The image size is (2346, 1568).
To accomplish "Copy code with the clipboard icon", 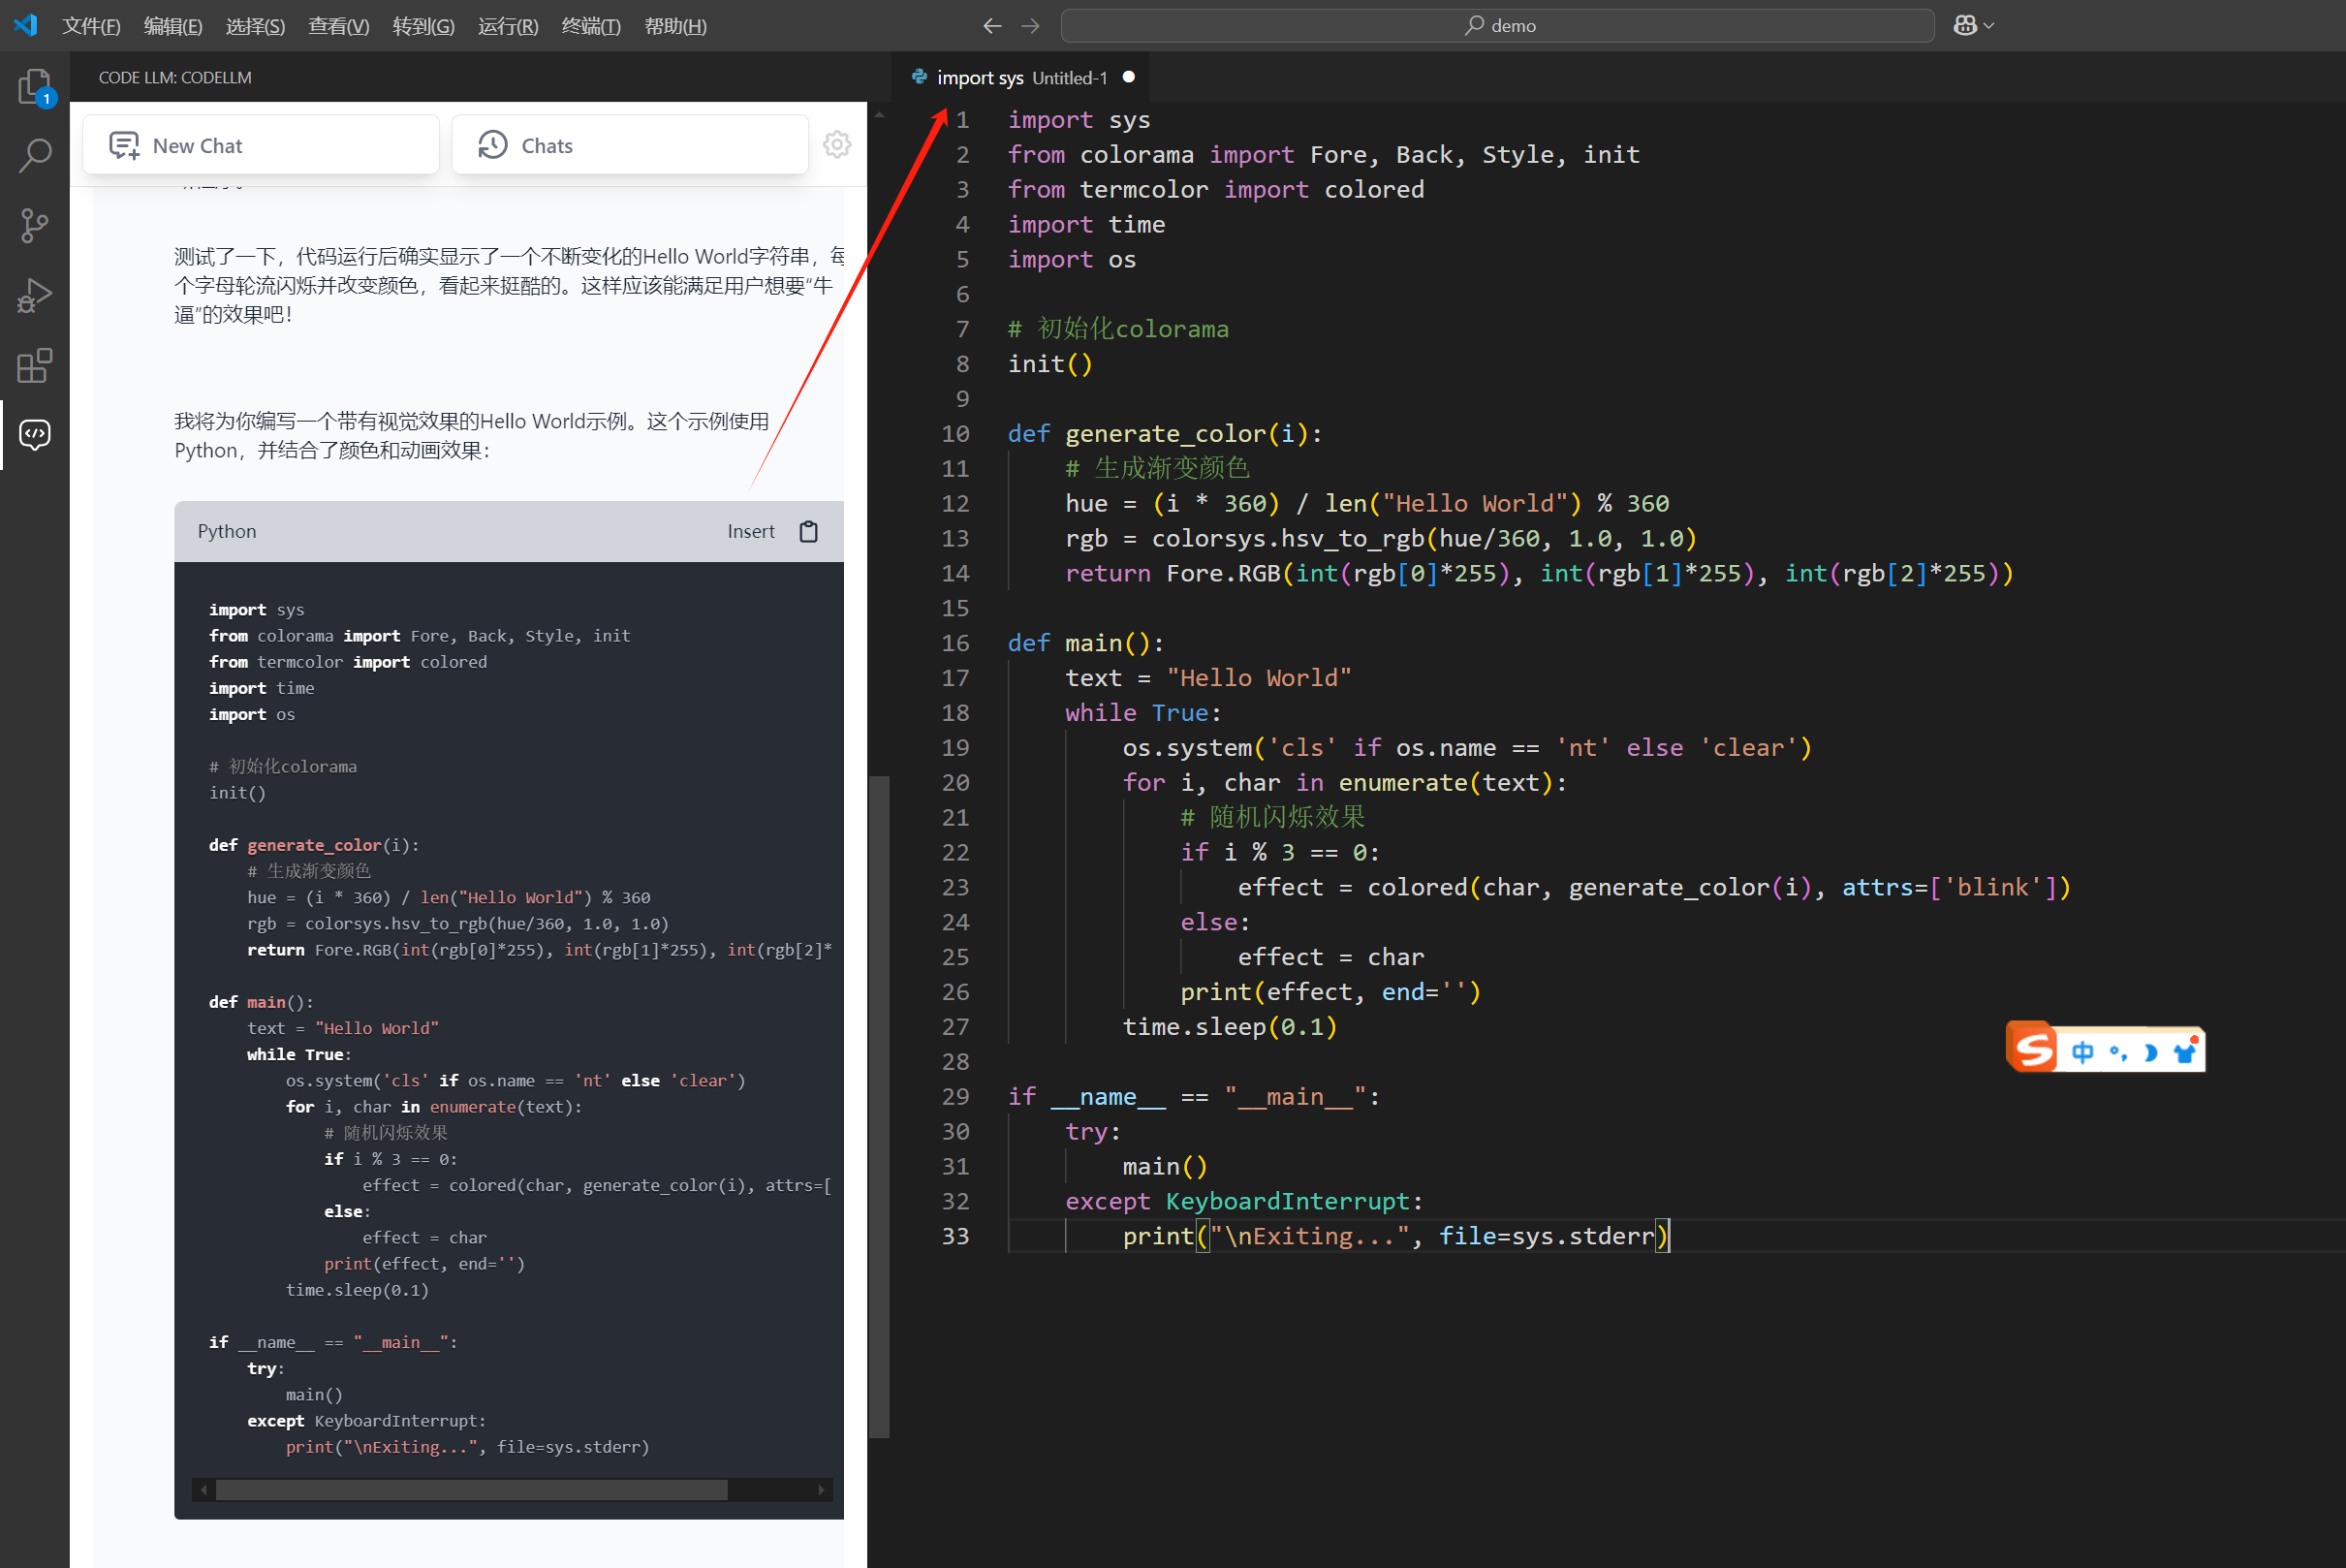I will click(x=808, y=531).
